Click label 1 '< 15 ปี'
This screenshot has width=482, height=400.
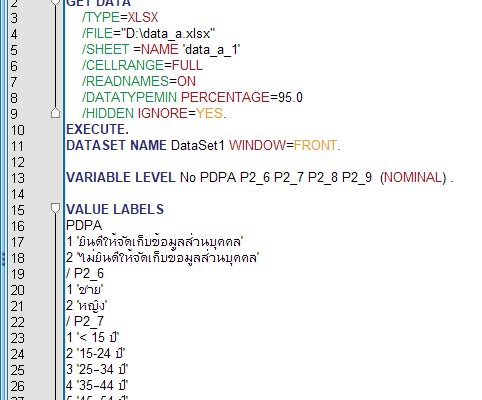pyautogui.click(x=93, y=337)
